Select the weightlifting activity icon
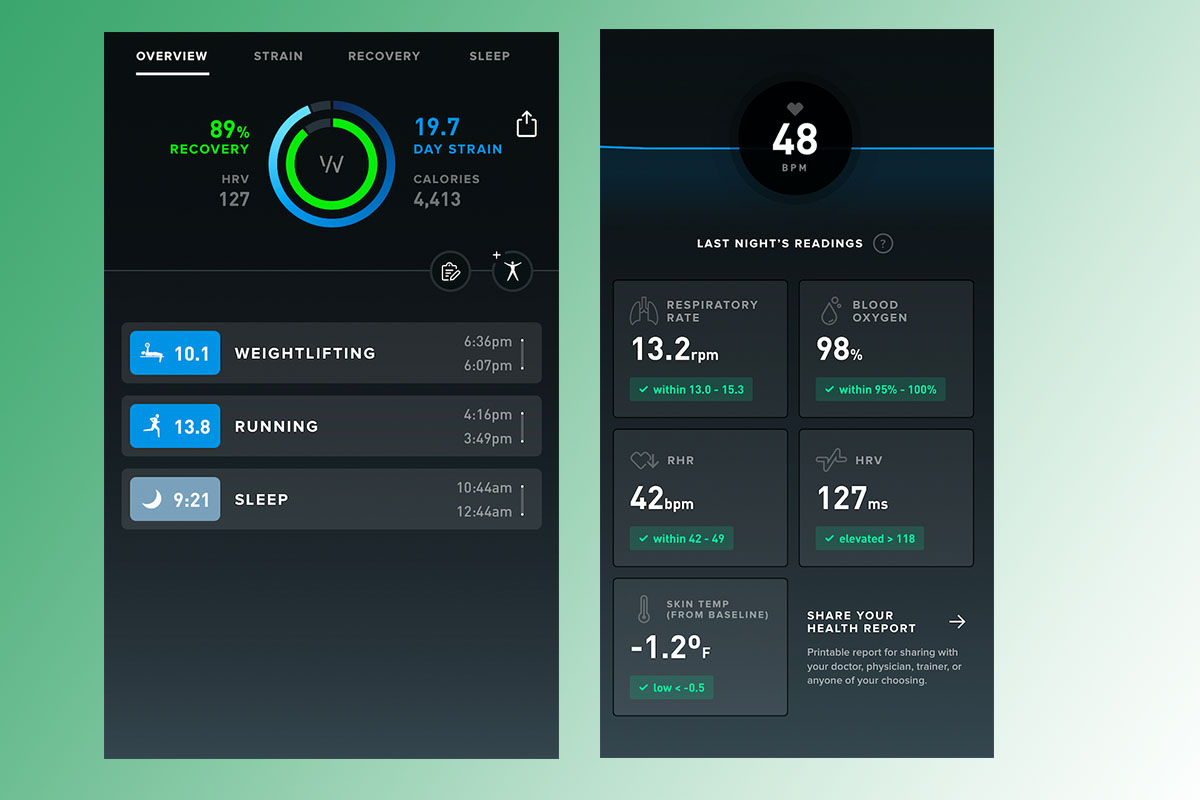 (x=151, y=352)
